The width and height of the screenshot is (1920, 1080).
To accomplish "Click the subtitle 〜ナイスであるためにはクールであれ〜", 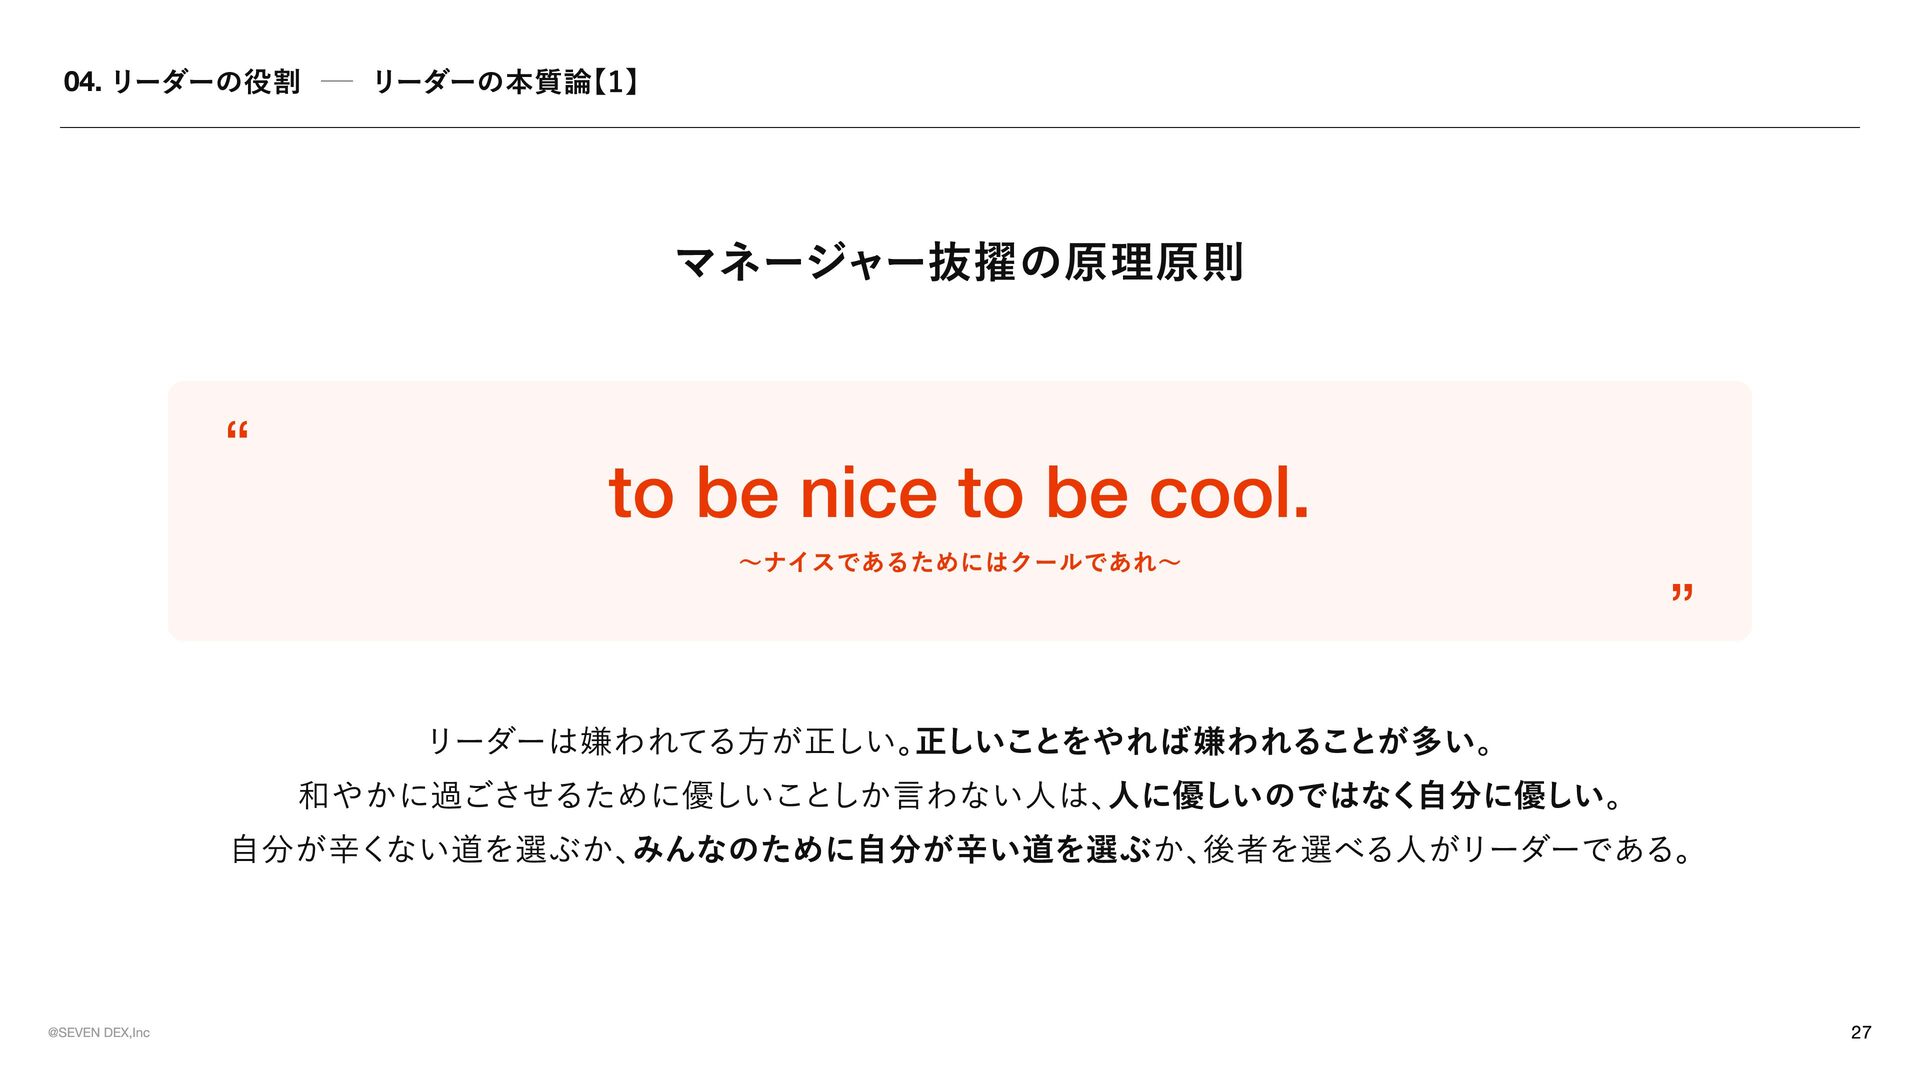I will tap(960, 562).
